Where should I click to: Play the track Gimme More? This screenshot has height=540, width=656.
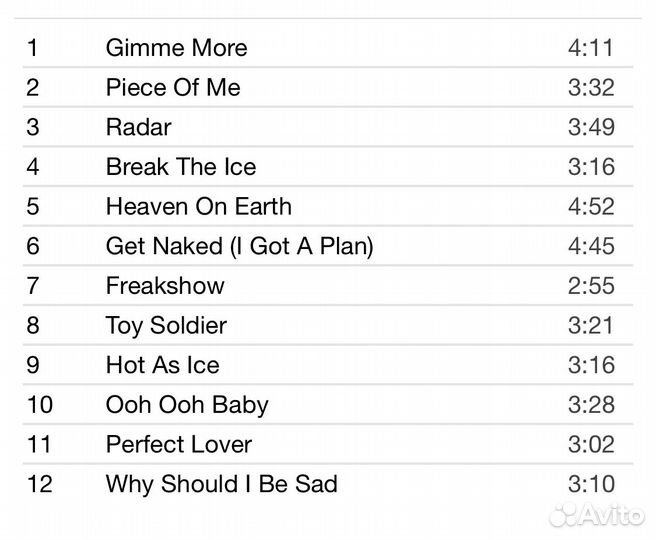click(x=176, y=48)
